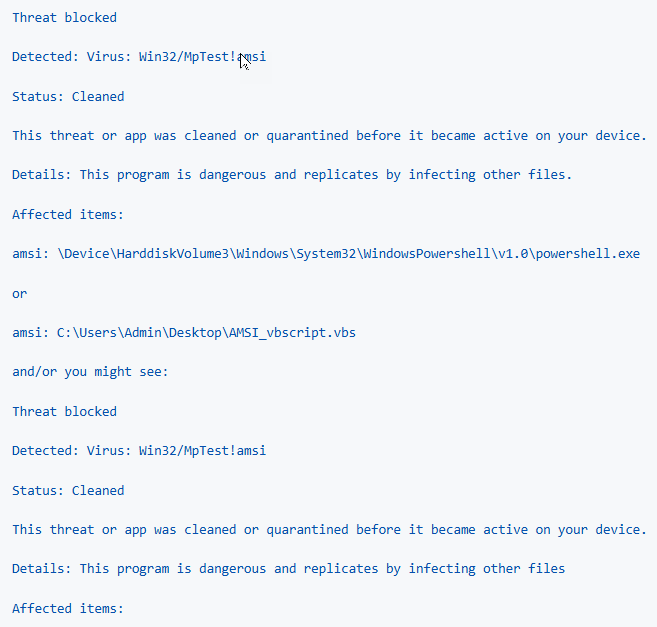Click the word "powershell.exe" in path
657x627 pixels.
coord(588,254)
